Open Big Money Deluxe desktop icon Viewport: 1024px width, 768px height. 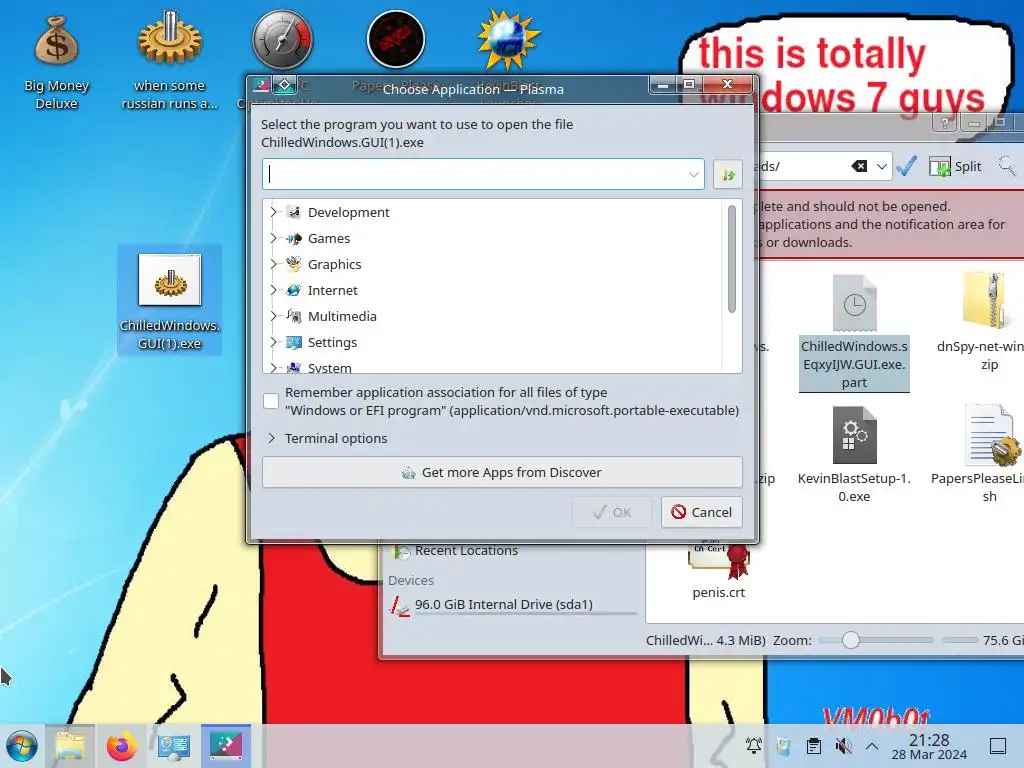click(56, 63)
